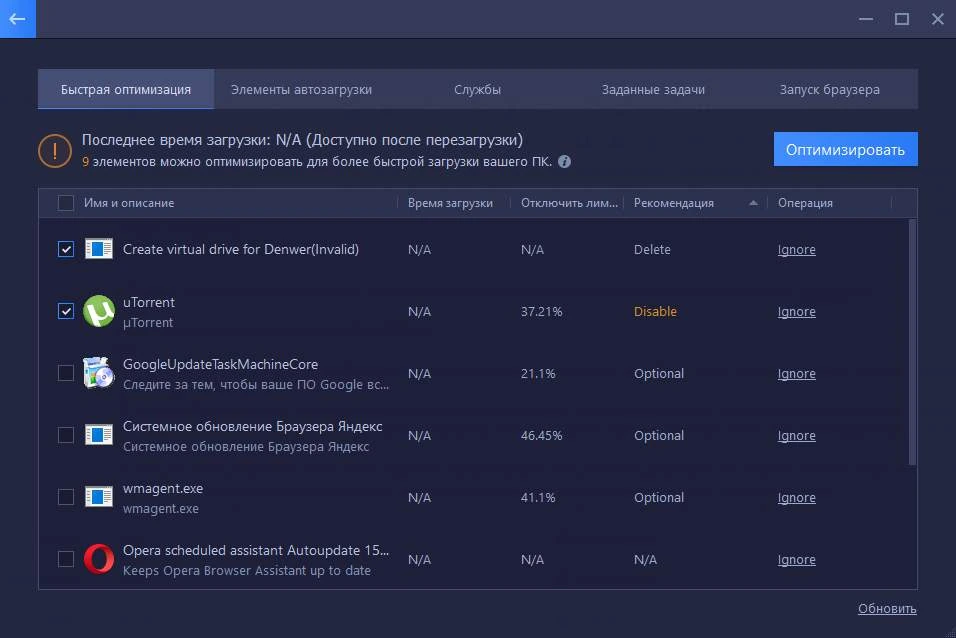Click the 'Create virtual drive for Denwer(Invalid)' name
Image resolution: width=956 pixels, height=638 pixels.
(x=241, y=249)
